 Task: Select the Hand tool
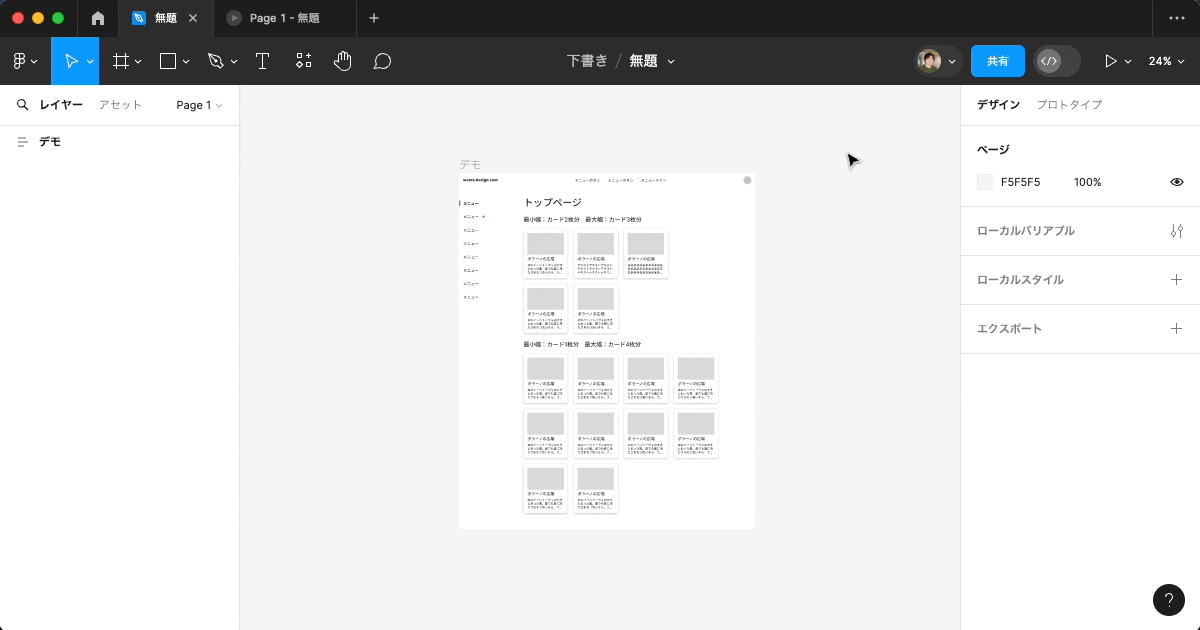click(342, 60)
